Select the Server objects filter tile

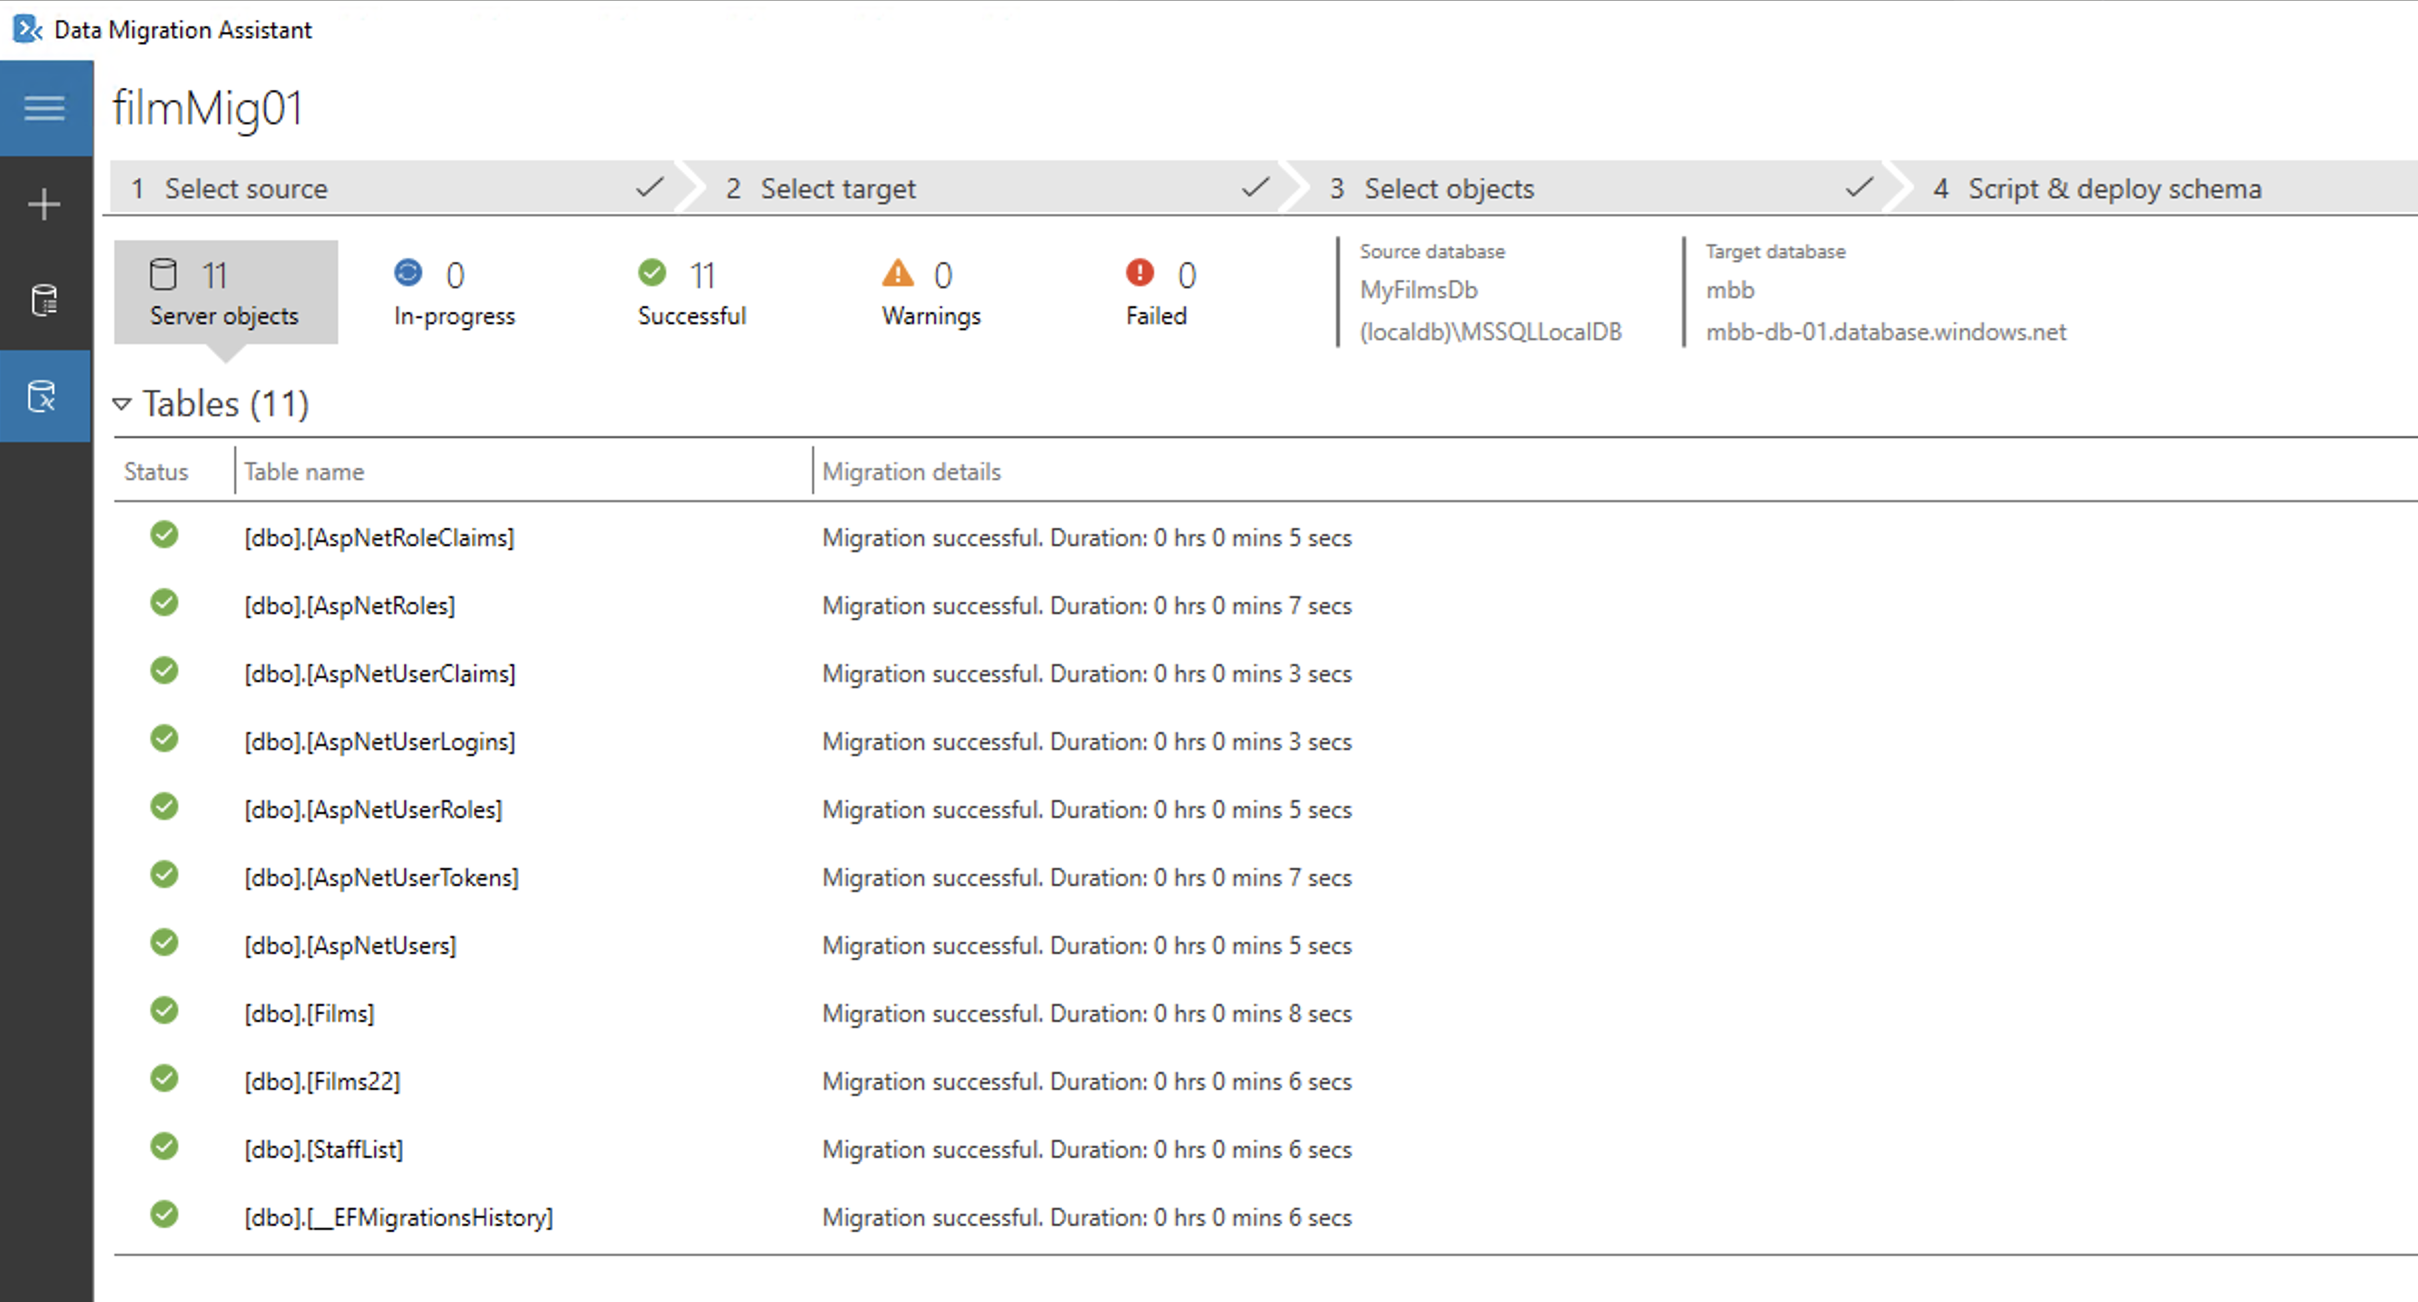click(225, 292)
